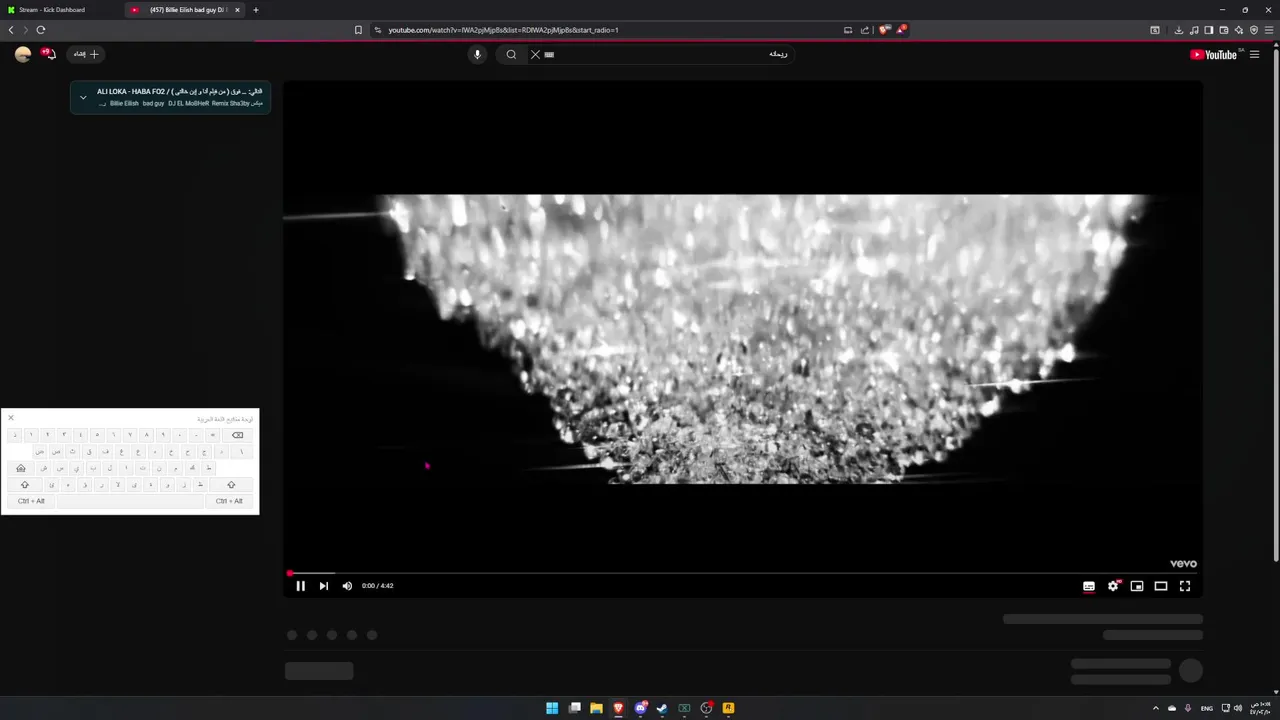Open the YouTube create (+) button
The image size is (1280, 720).
pyautogui.click(x=85, y=54)
